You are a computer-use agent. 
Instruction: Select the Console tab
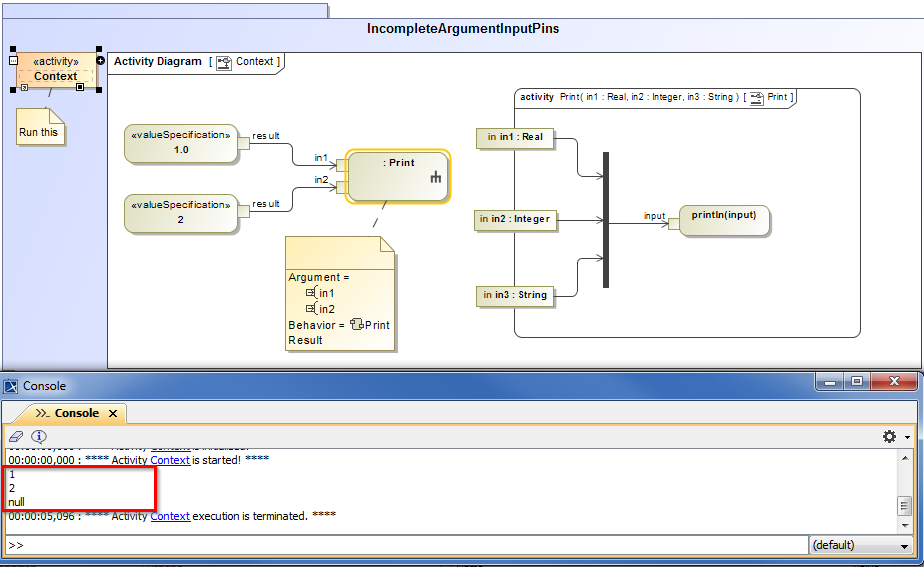pos(76,413)
